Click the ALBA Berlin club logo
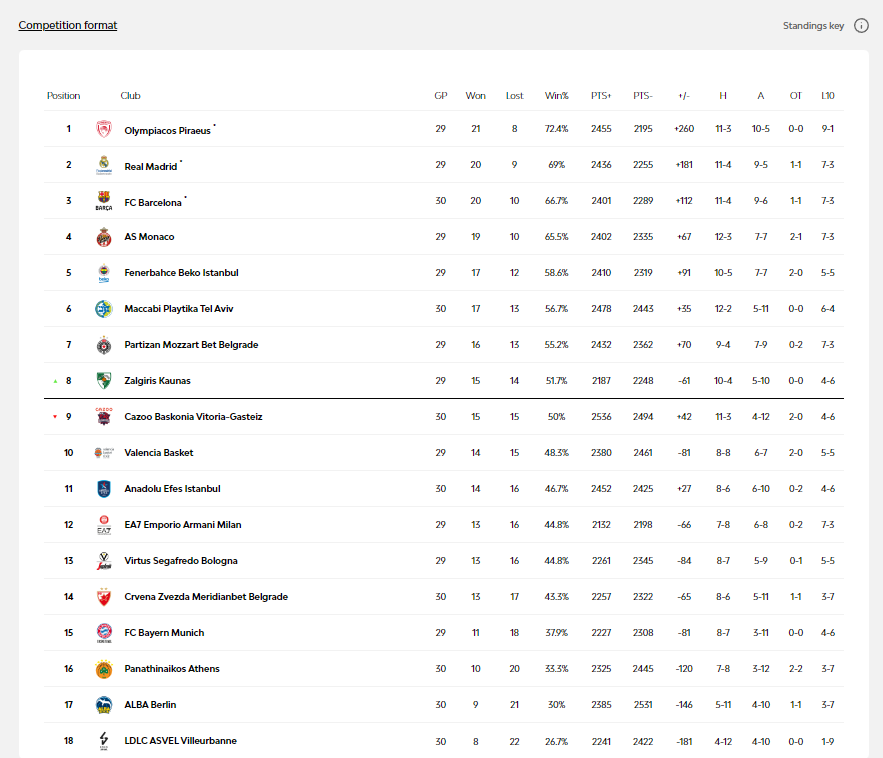 coord(104,705)
